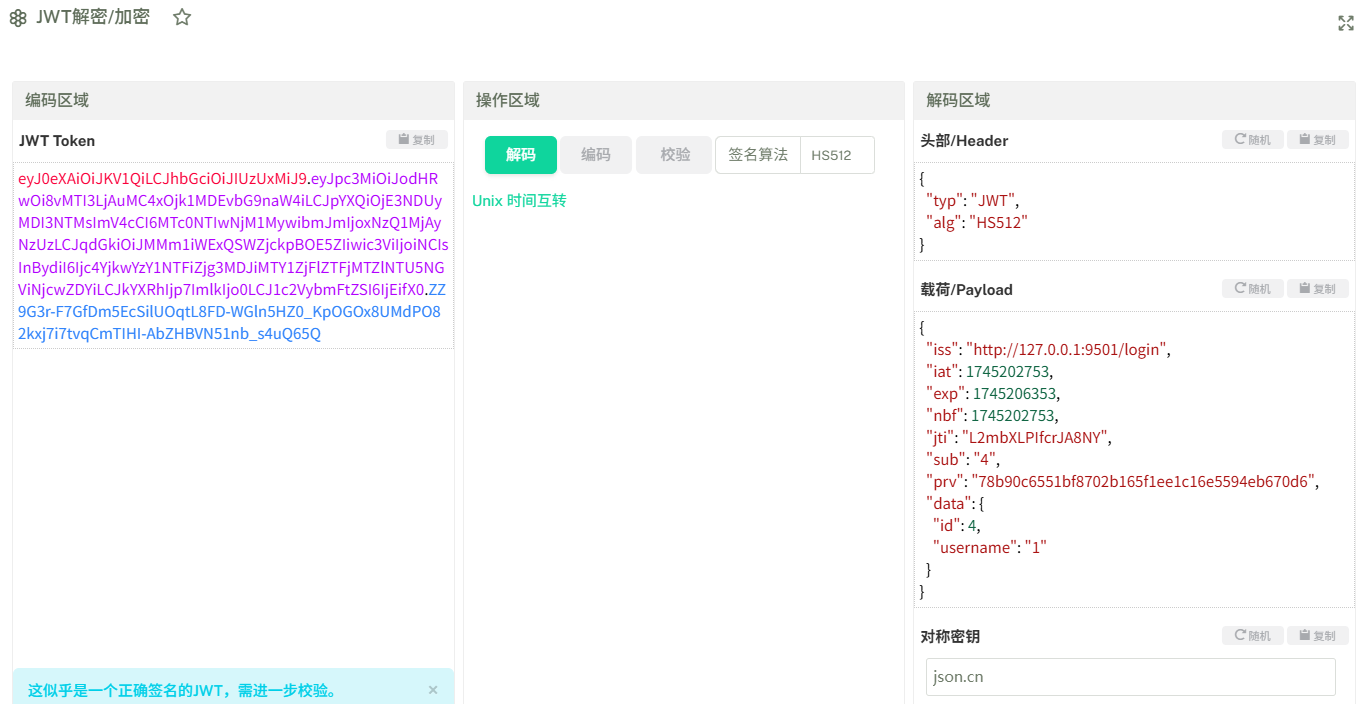Copy the 对称密钥 value
The image size is (1368, 704).
1318,636
